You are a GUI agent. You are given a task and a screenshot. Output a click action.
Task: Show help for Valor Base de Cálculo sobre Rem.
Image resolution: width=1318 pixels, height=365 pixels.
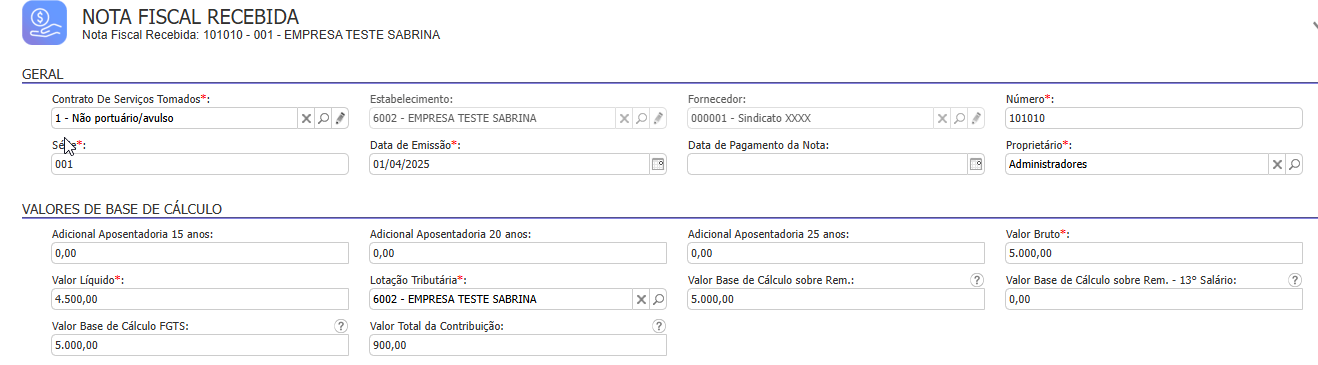977,280
